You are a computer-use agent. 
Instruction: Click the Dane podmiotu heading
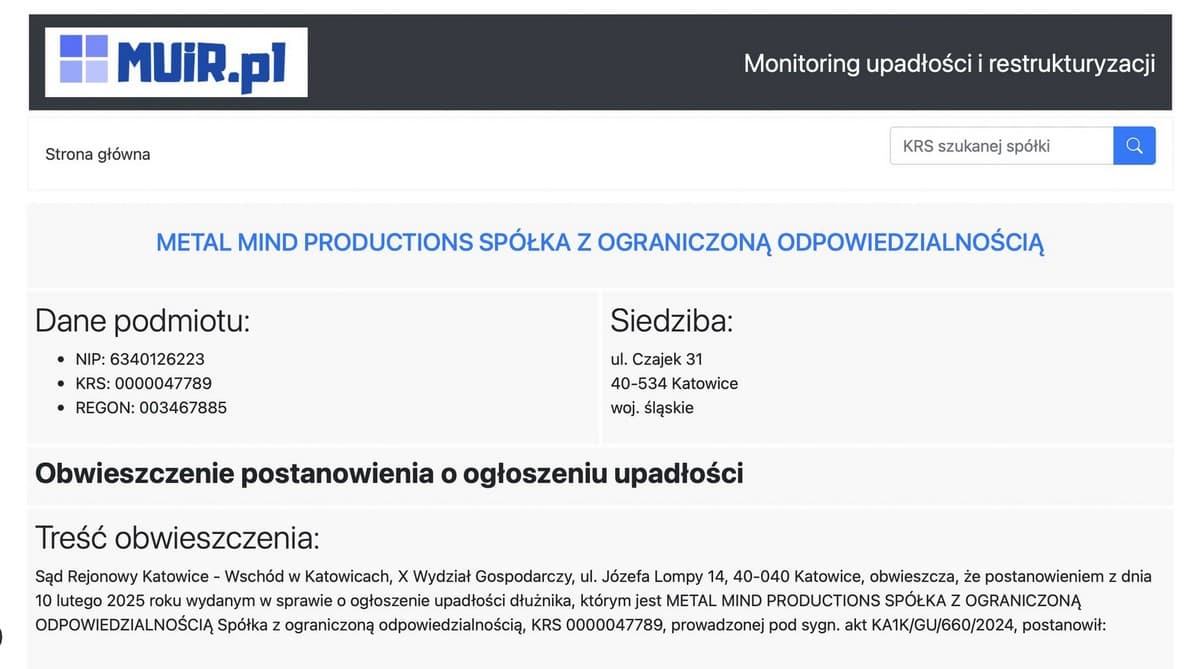[142, 321]
